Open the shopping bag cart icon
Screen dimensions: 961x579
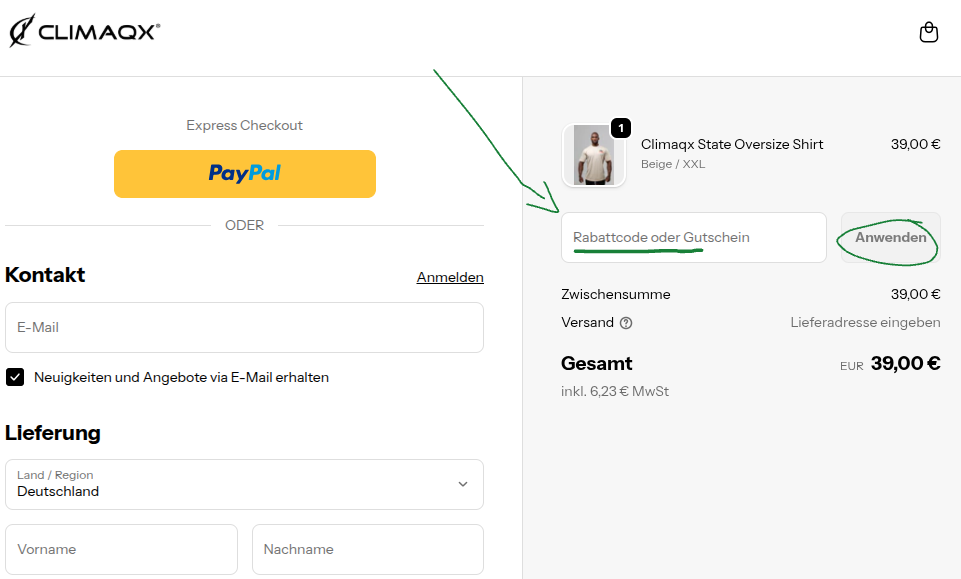[x=928, y=33]
